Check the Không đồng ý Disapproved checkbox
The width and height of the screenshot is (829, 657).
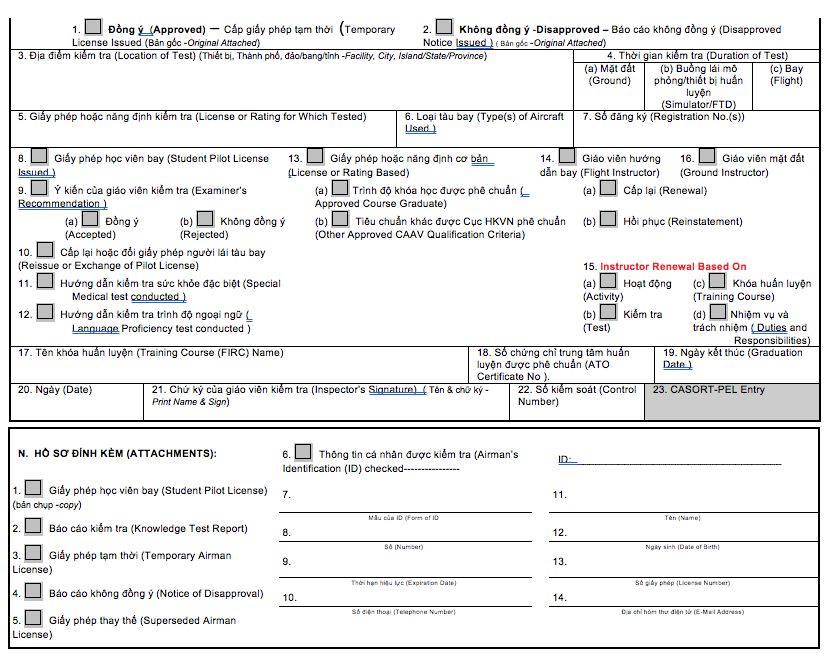(x=444, y=28)
